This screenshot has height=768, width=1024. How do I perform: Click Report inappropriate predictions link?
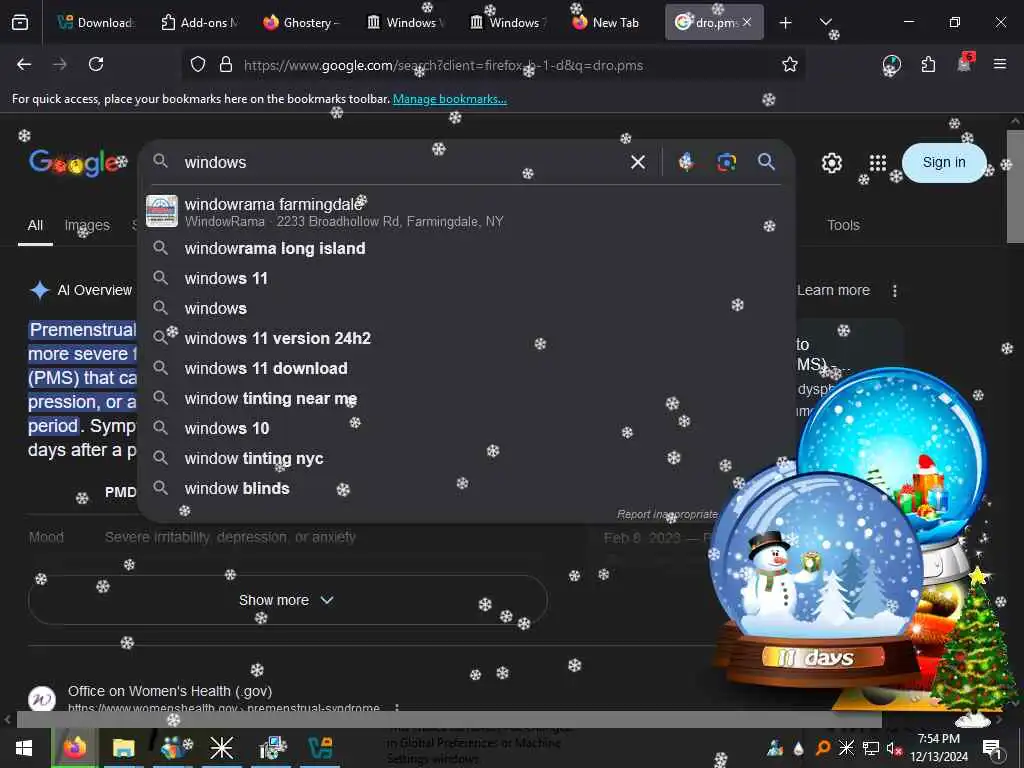pos(667,515)
